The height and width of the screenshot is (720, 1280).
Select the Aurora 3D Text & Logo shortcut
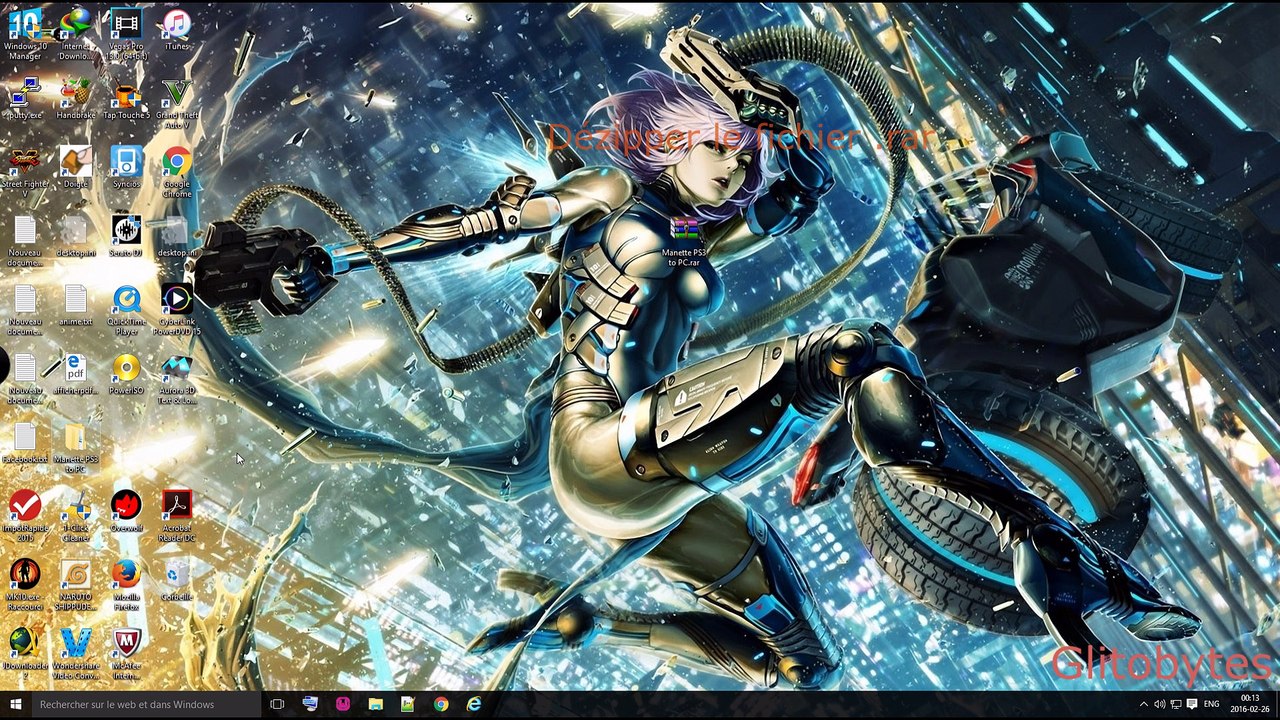[177, 378]
